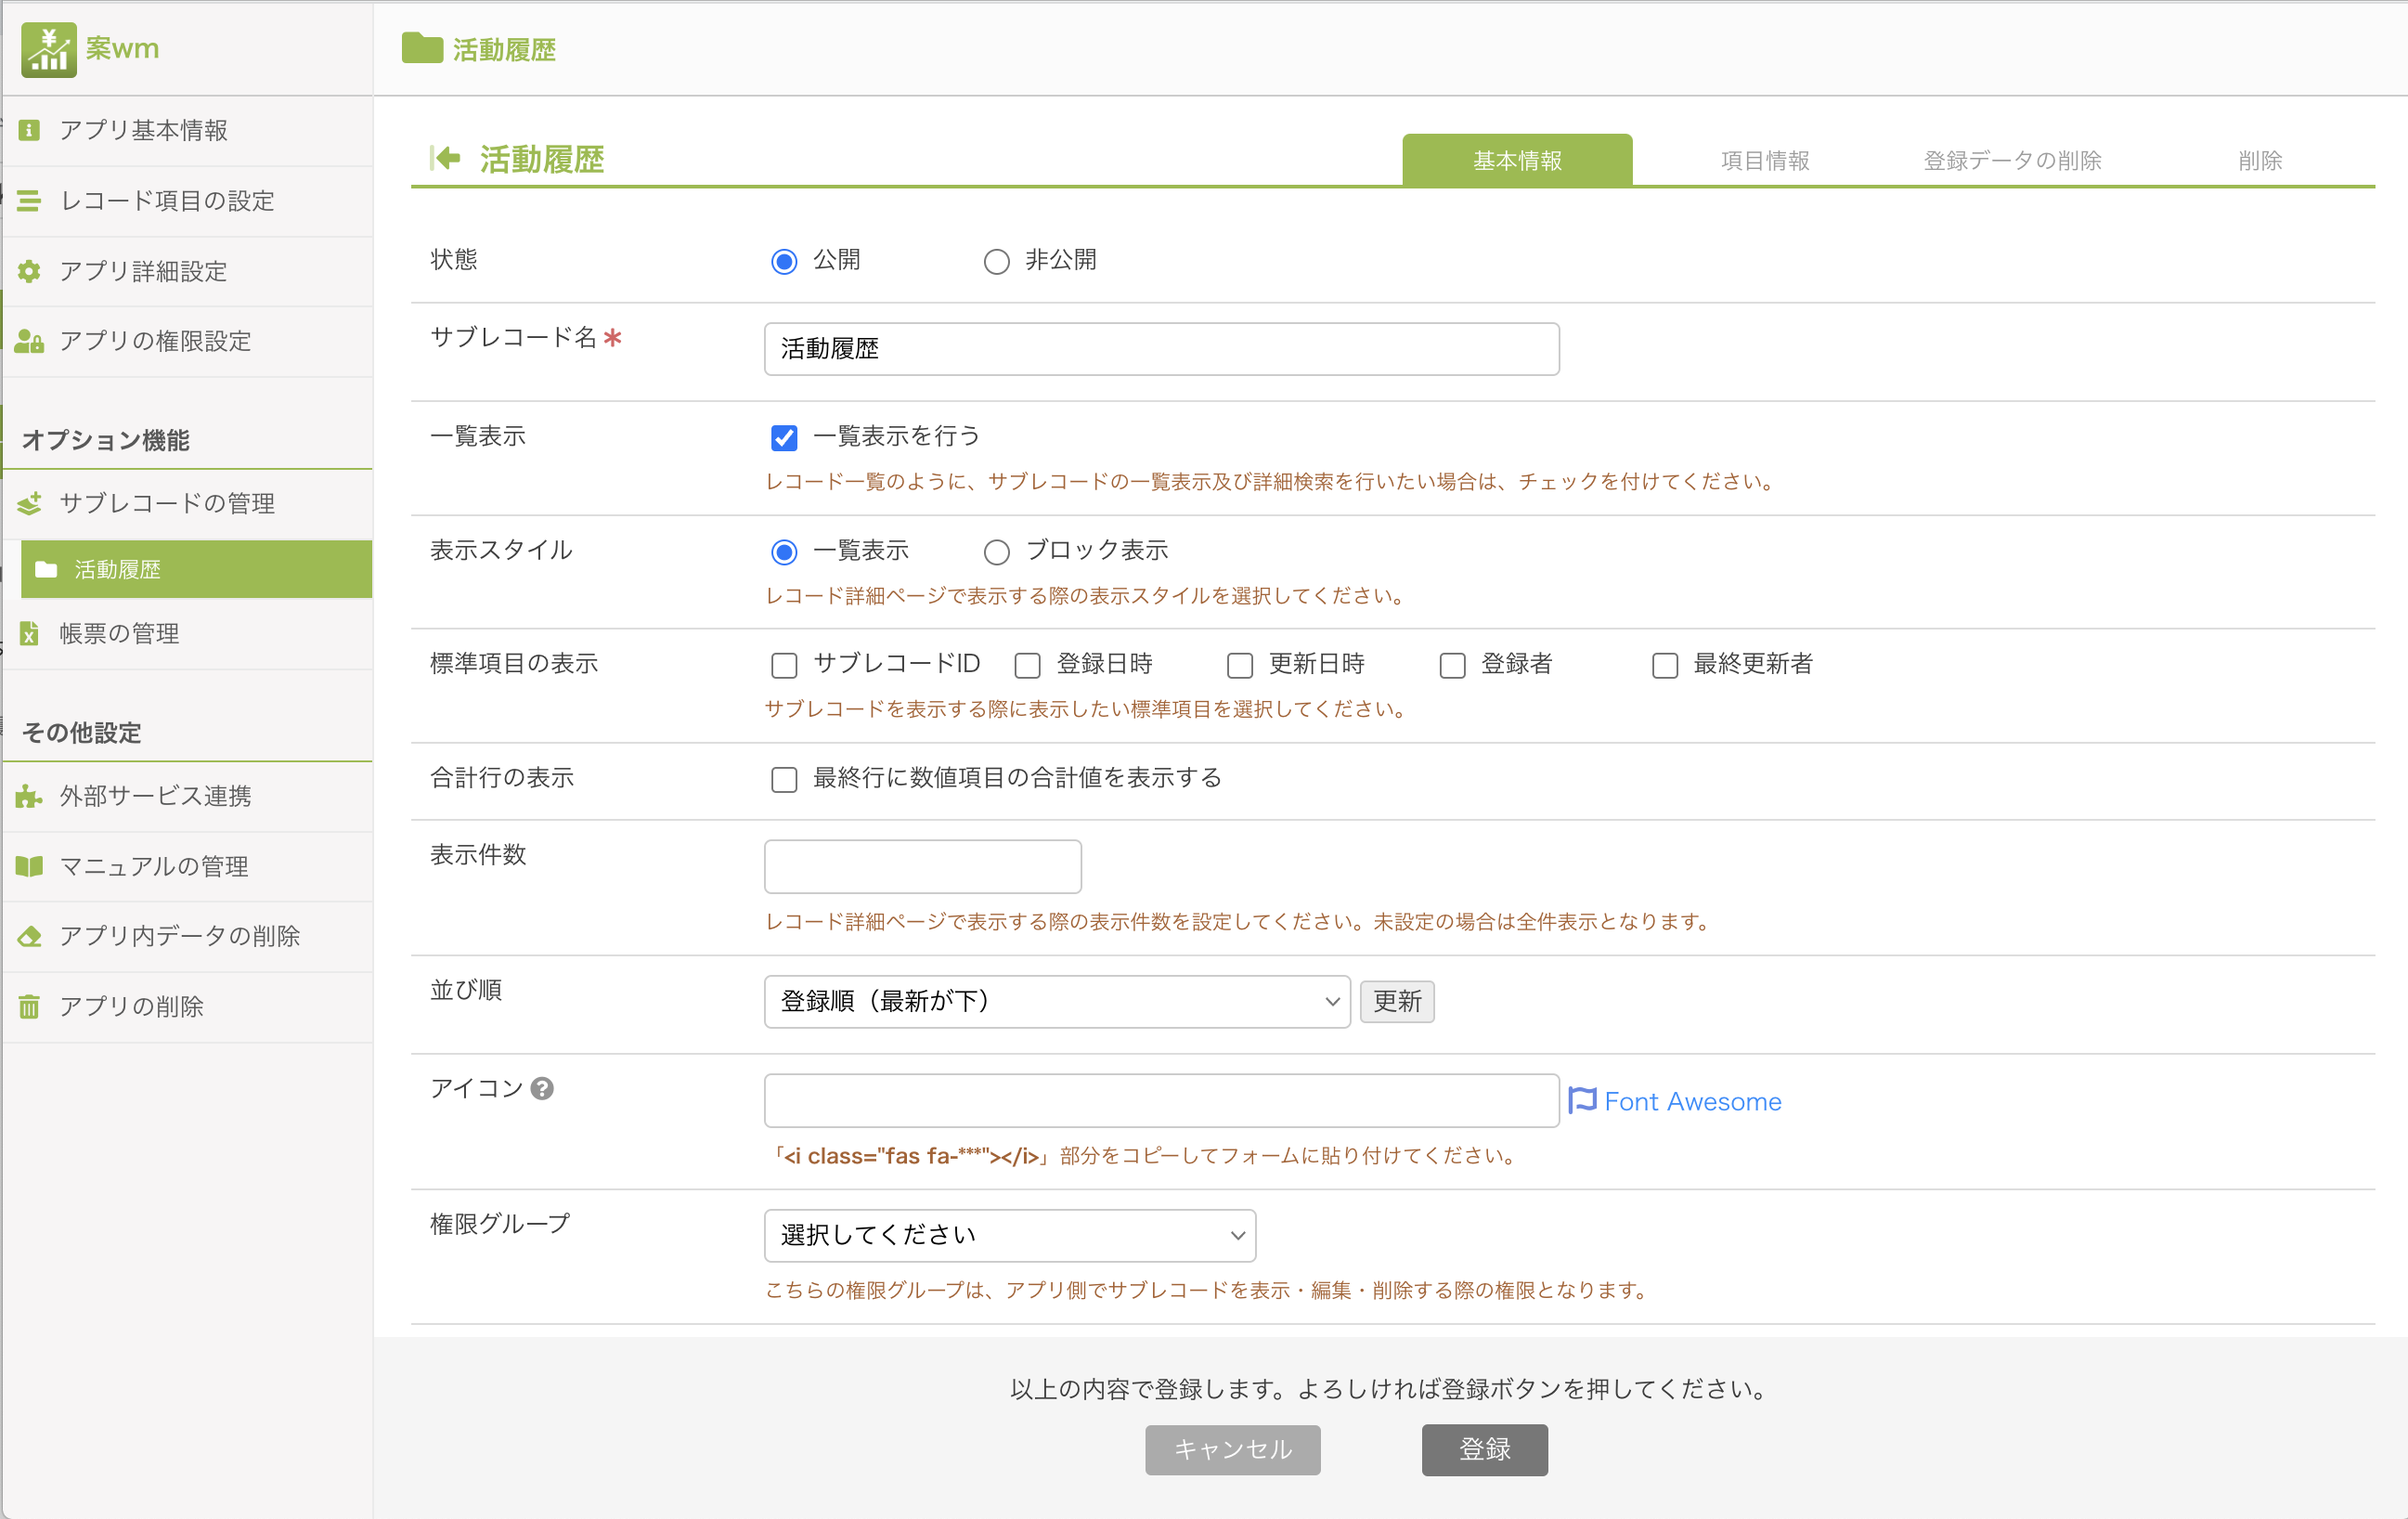The width and height of the screenshot is (2408, 1519).
Task: Open the 並び順 dropdown 登録順（最新が下）
Action: coord(1057,1001)
